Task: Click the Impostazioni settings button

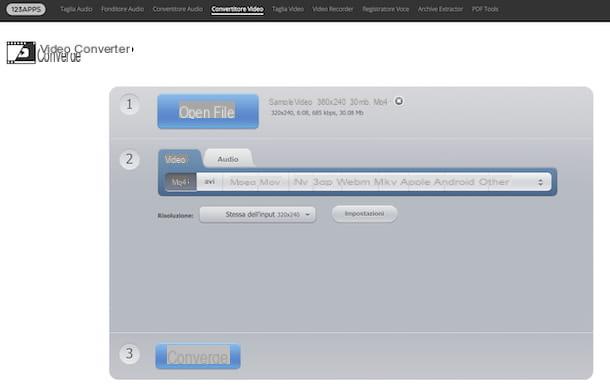Action: (365, 214)
